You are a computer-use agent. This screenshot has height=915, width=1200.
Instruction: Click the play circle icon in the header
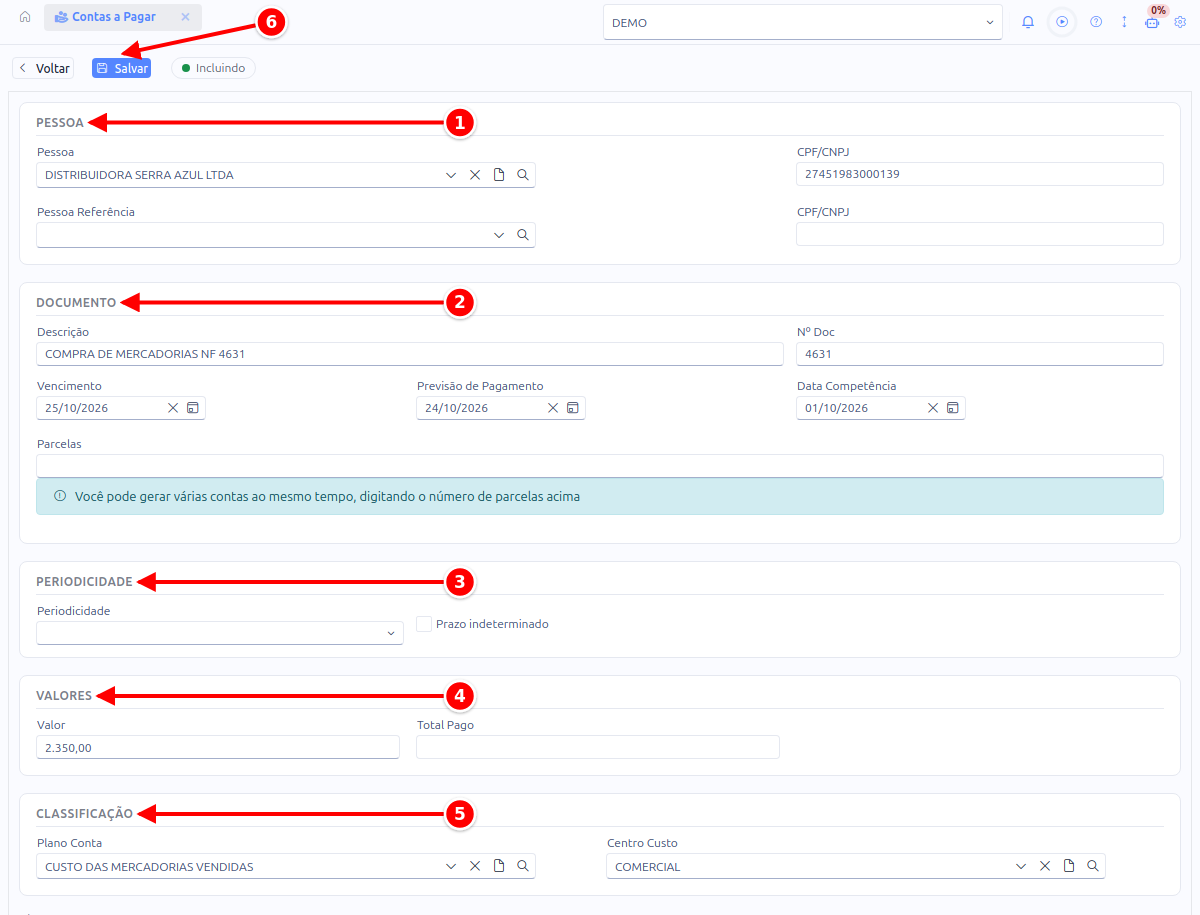(1062, 22)
